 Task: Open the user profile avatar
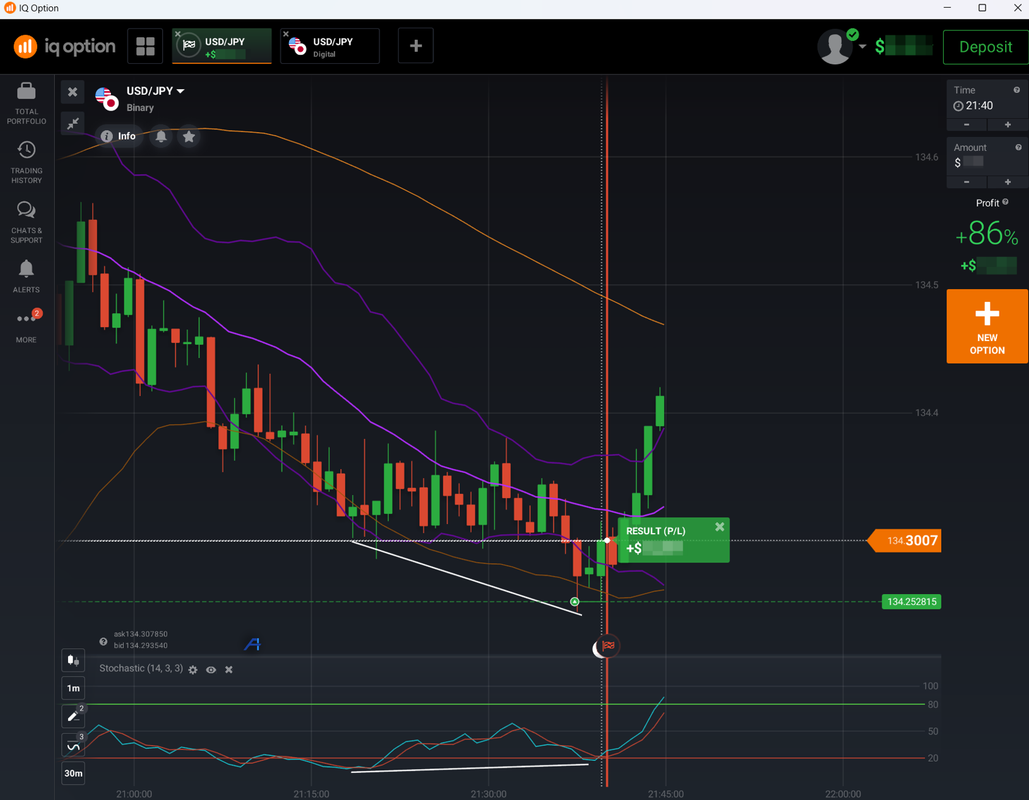tap(835, 47)
